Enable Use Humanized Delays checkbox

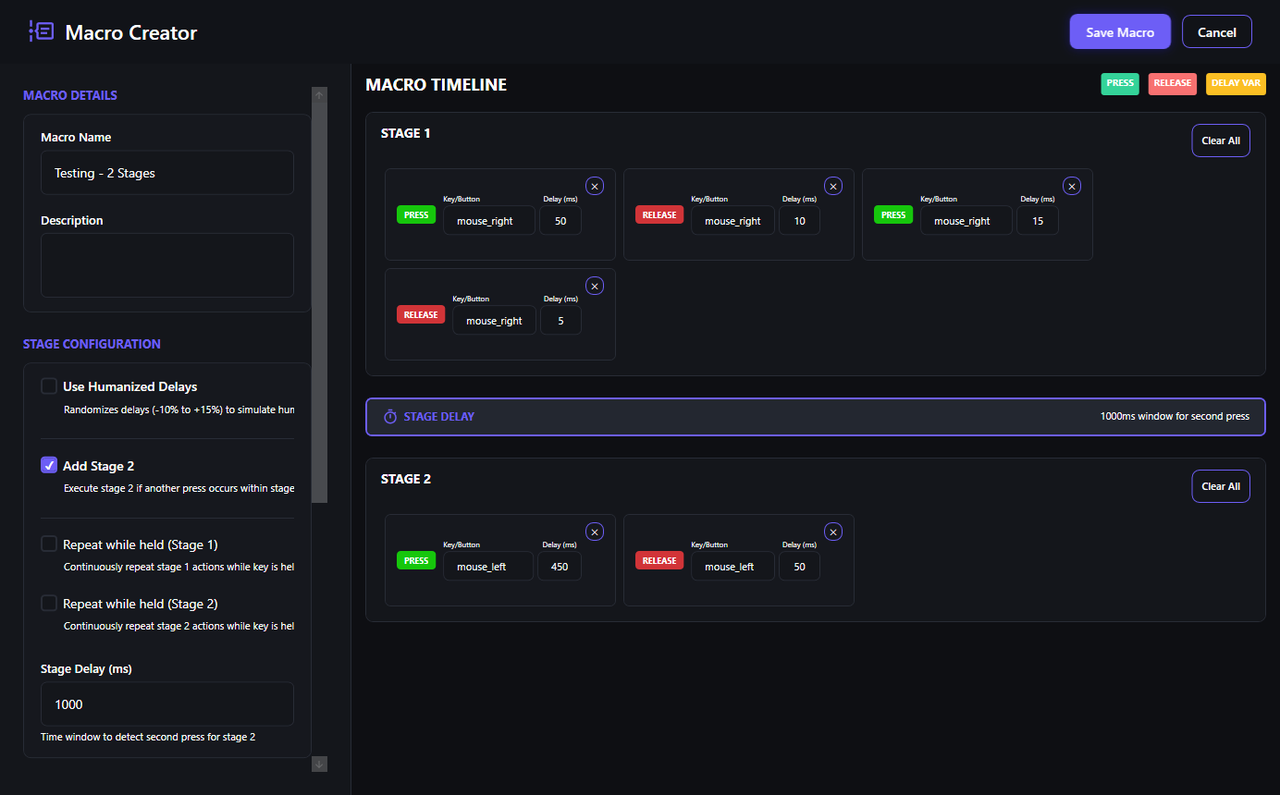(49, 386)
